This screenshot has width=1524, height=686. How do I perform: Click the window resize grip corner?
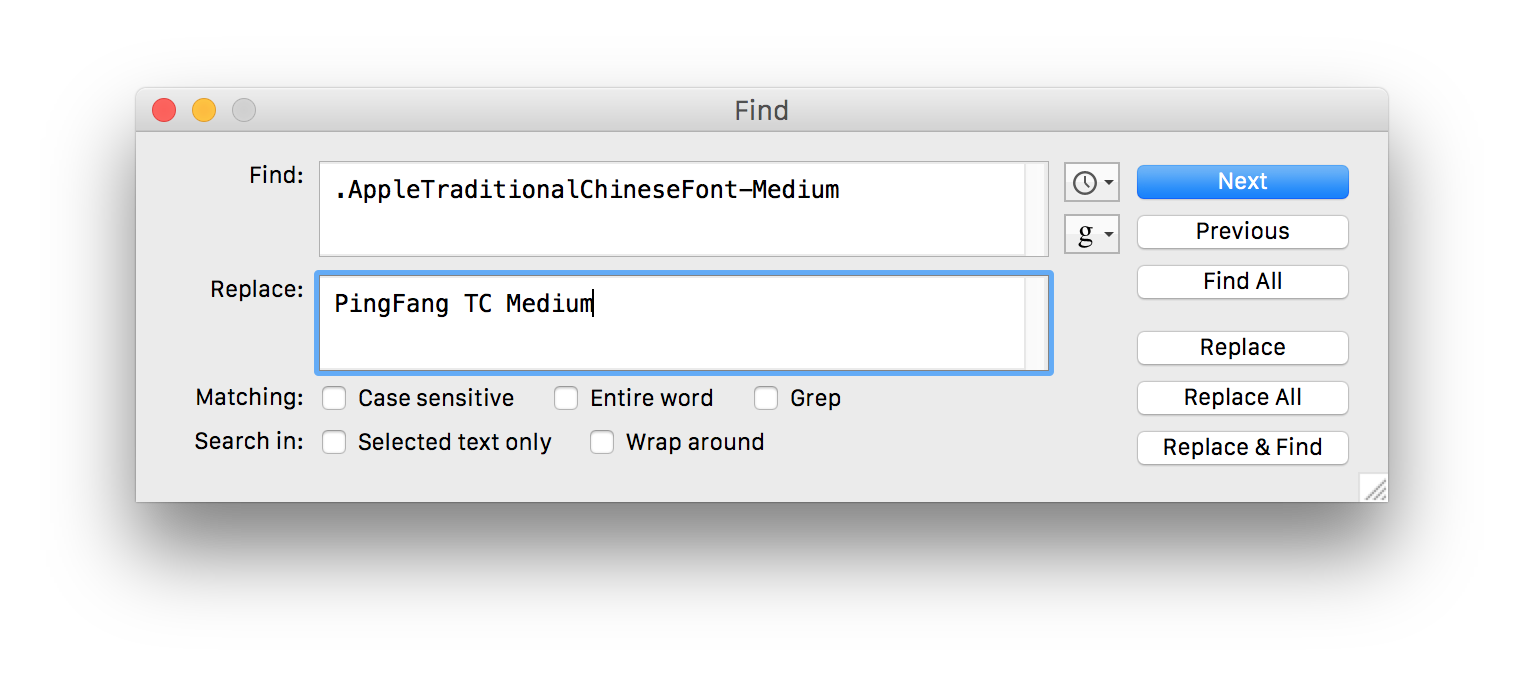[x=1375, y=489]
